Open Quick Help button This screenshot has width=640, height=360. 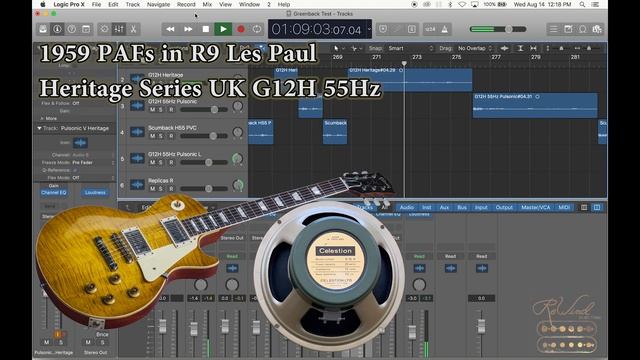coord(71,29)
